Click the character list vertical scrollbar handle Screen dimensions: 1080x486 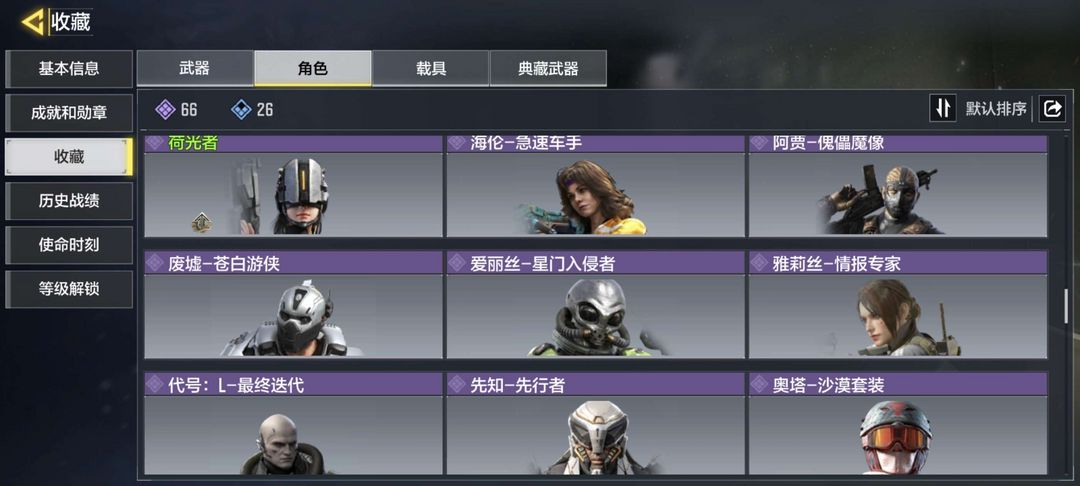[x=1066, y=307]
